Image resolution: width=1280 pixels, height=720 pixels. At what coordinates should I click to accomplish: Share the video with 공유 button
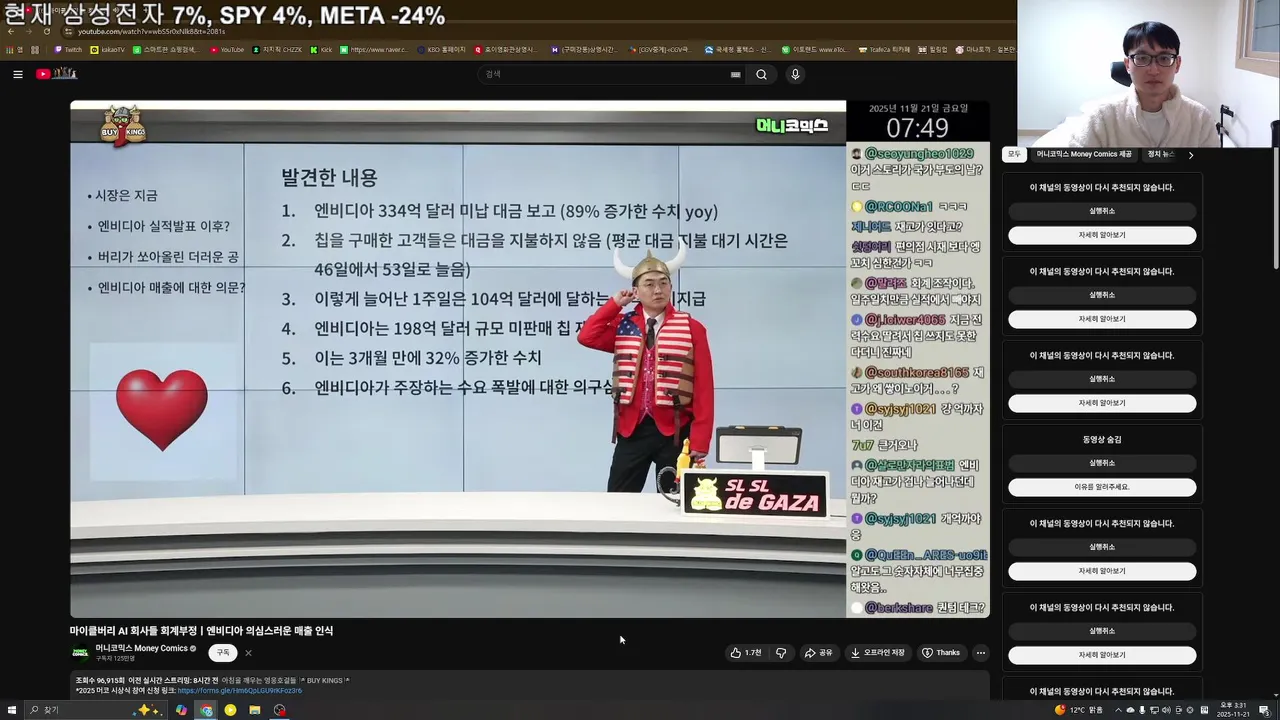point(818,653)
